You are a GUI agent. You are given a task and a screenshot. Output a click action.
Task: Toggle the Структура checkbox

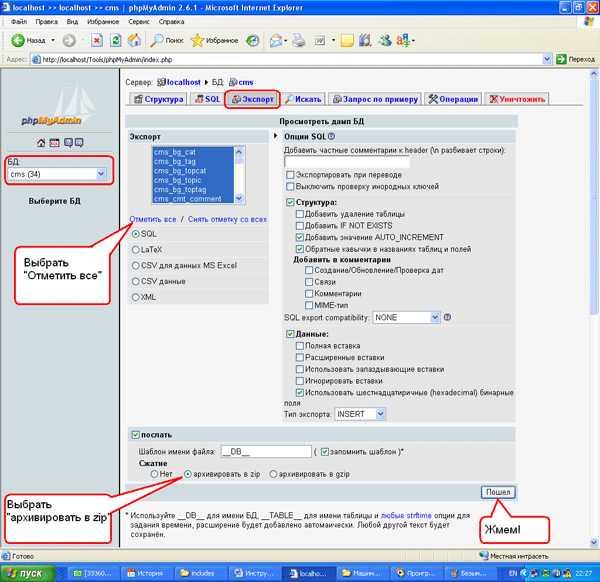pos(290,202)
